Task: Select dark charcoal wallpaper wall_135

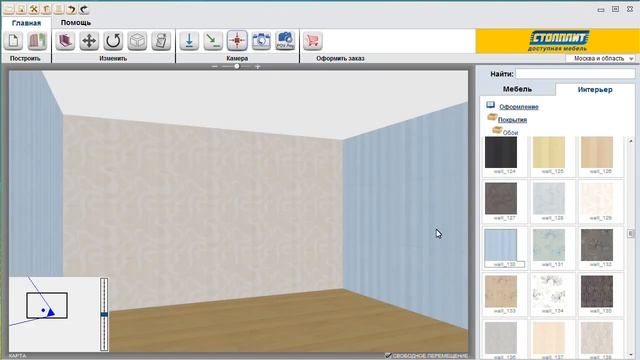Action: tap(597, 291)
